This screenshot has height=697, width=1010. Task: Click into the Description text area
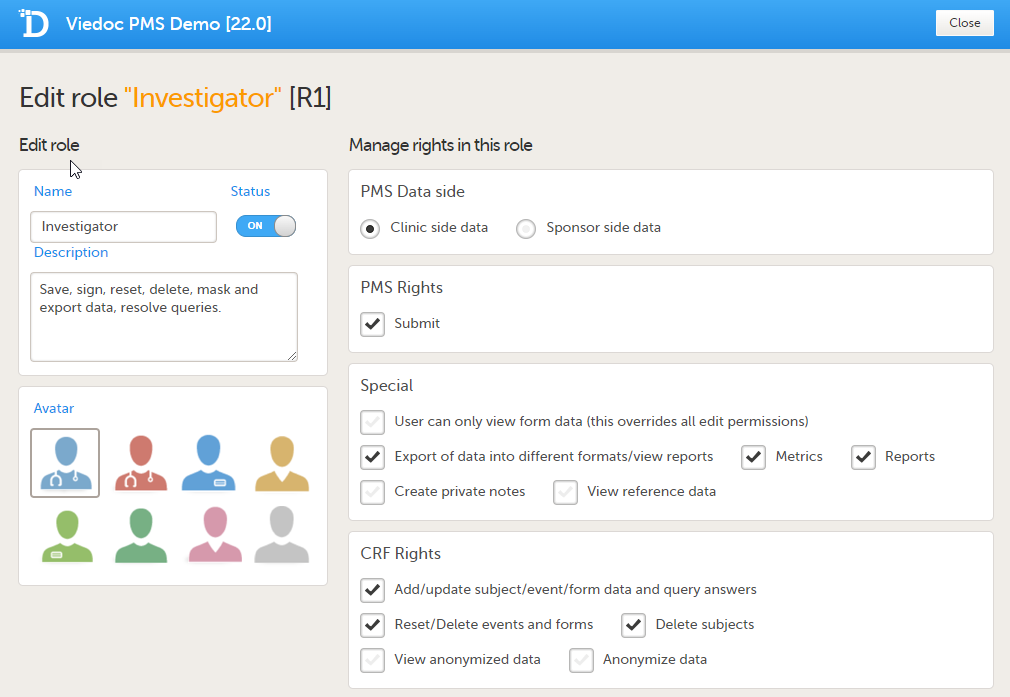[164, 316]
